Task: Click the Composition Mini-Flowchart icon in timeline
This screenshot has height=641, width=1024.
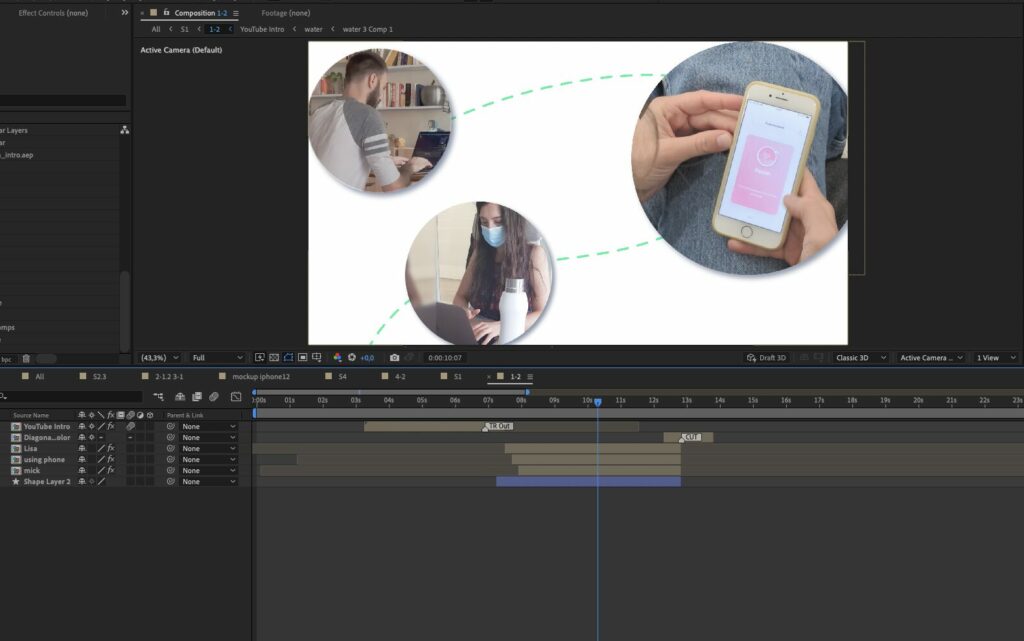Action: click(159, 397)
